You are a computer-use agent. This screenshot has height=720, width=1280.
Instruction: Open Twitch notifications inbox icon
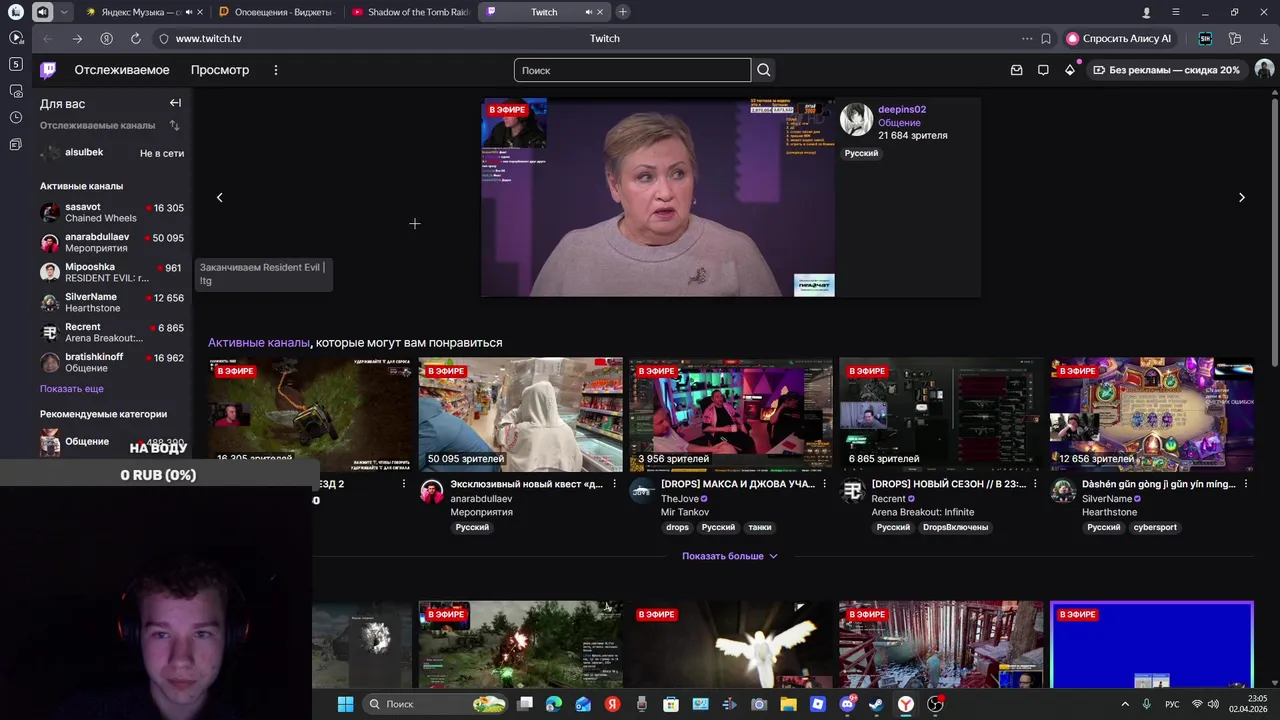point(1016,70)
